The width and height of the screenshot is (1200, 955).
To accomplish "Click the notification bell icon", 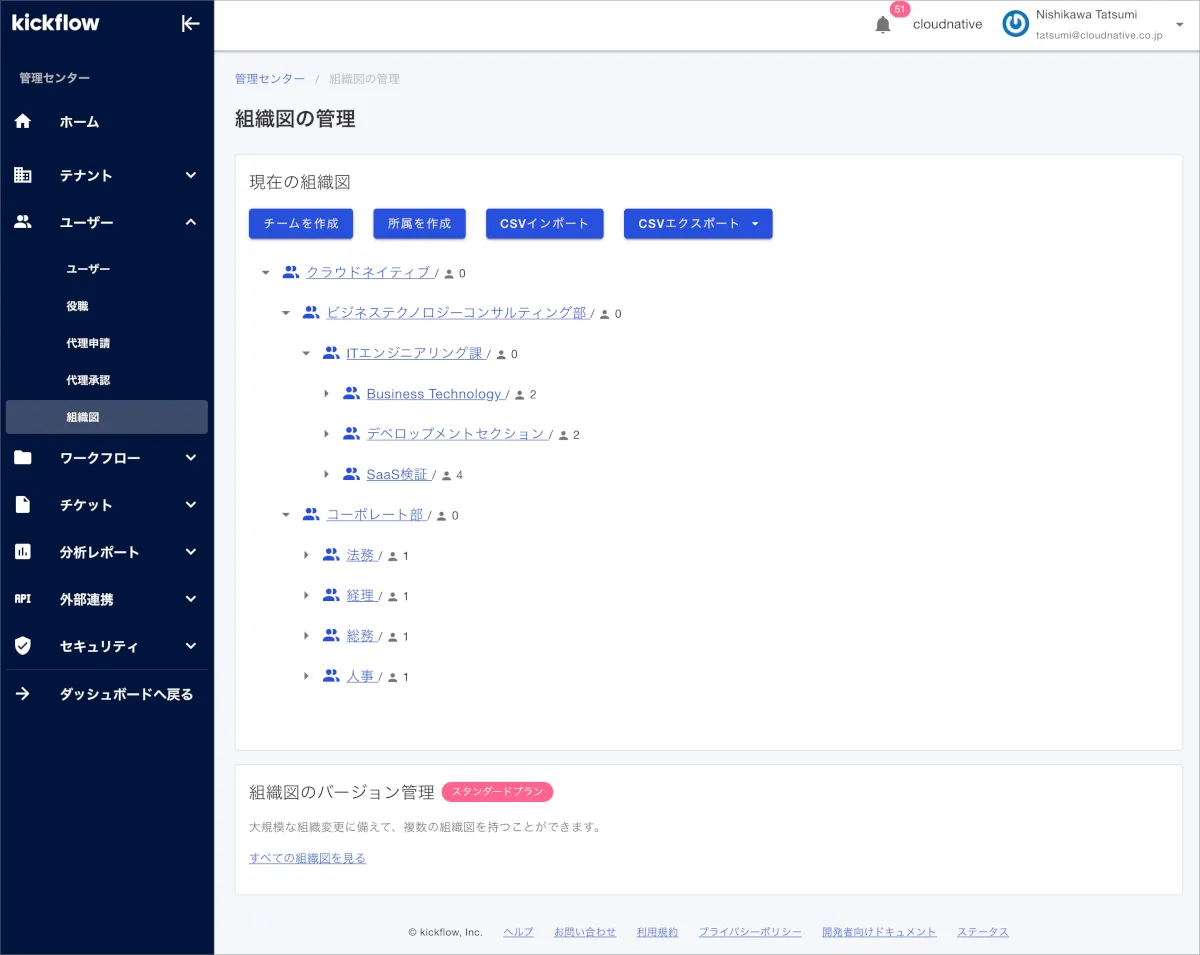I will (882, 25).
